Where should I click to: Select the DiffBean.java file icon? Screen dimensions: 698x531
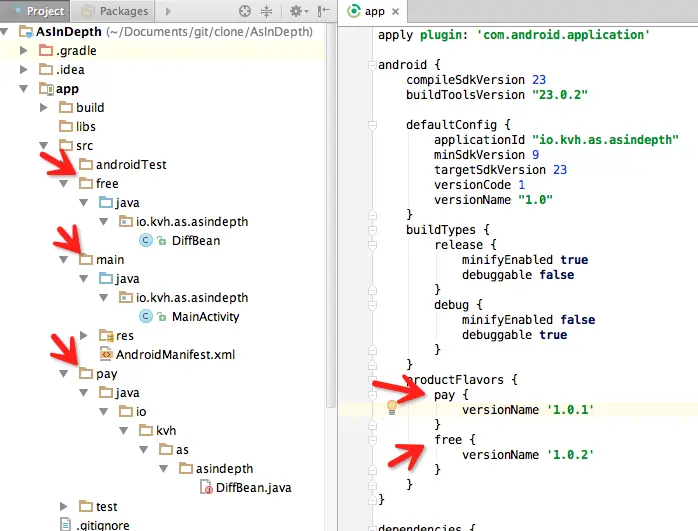[x=206, y=487]
